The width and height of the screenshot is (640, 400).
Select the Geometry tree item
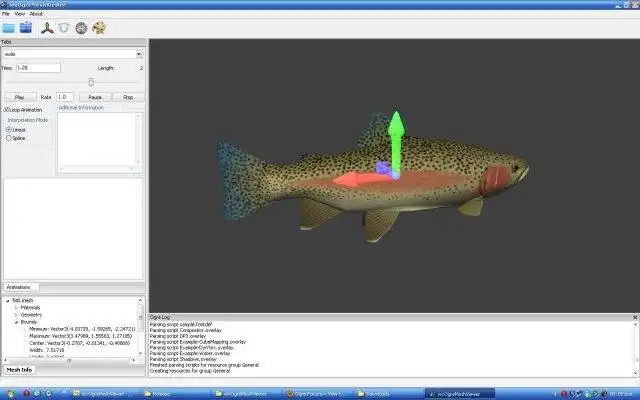31,315
